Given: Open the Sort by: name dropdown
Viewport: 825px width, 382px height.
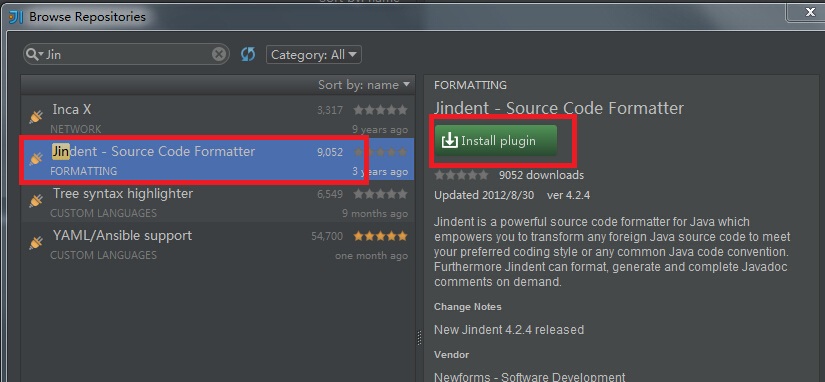Looking at the screenshot, I should pos(364,85).
